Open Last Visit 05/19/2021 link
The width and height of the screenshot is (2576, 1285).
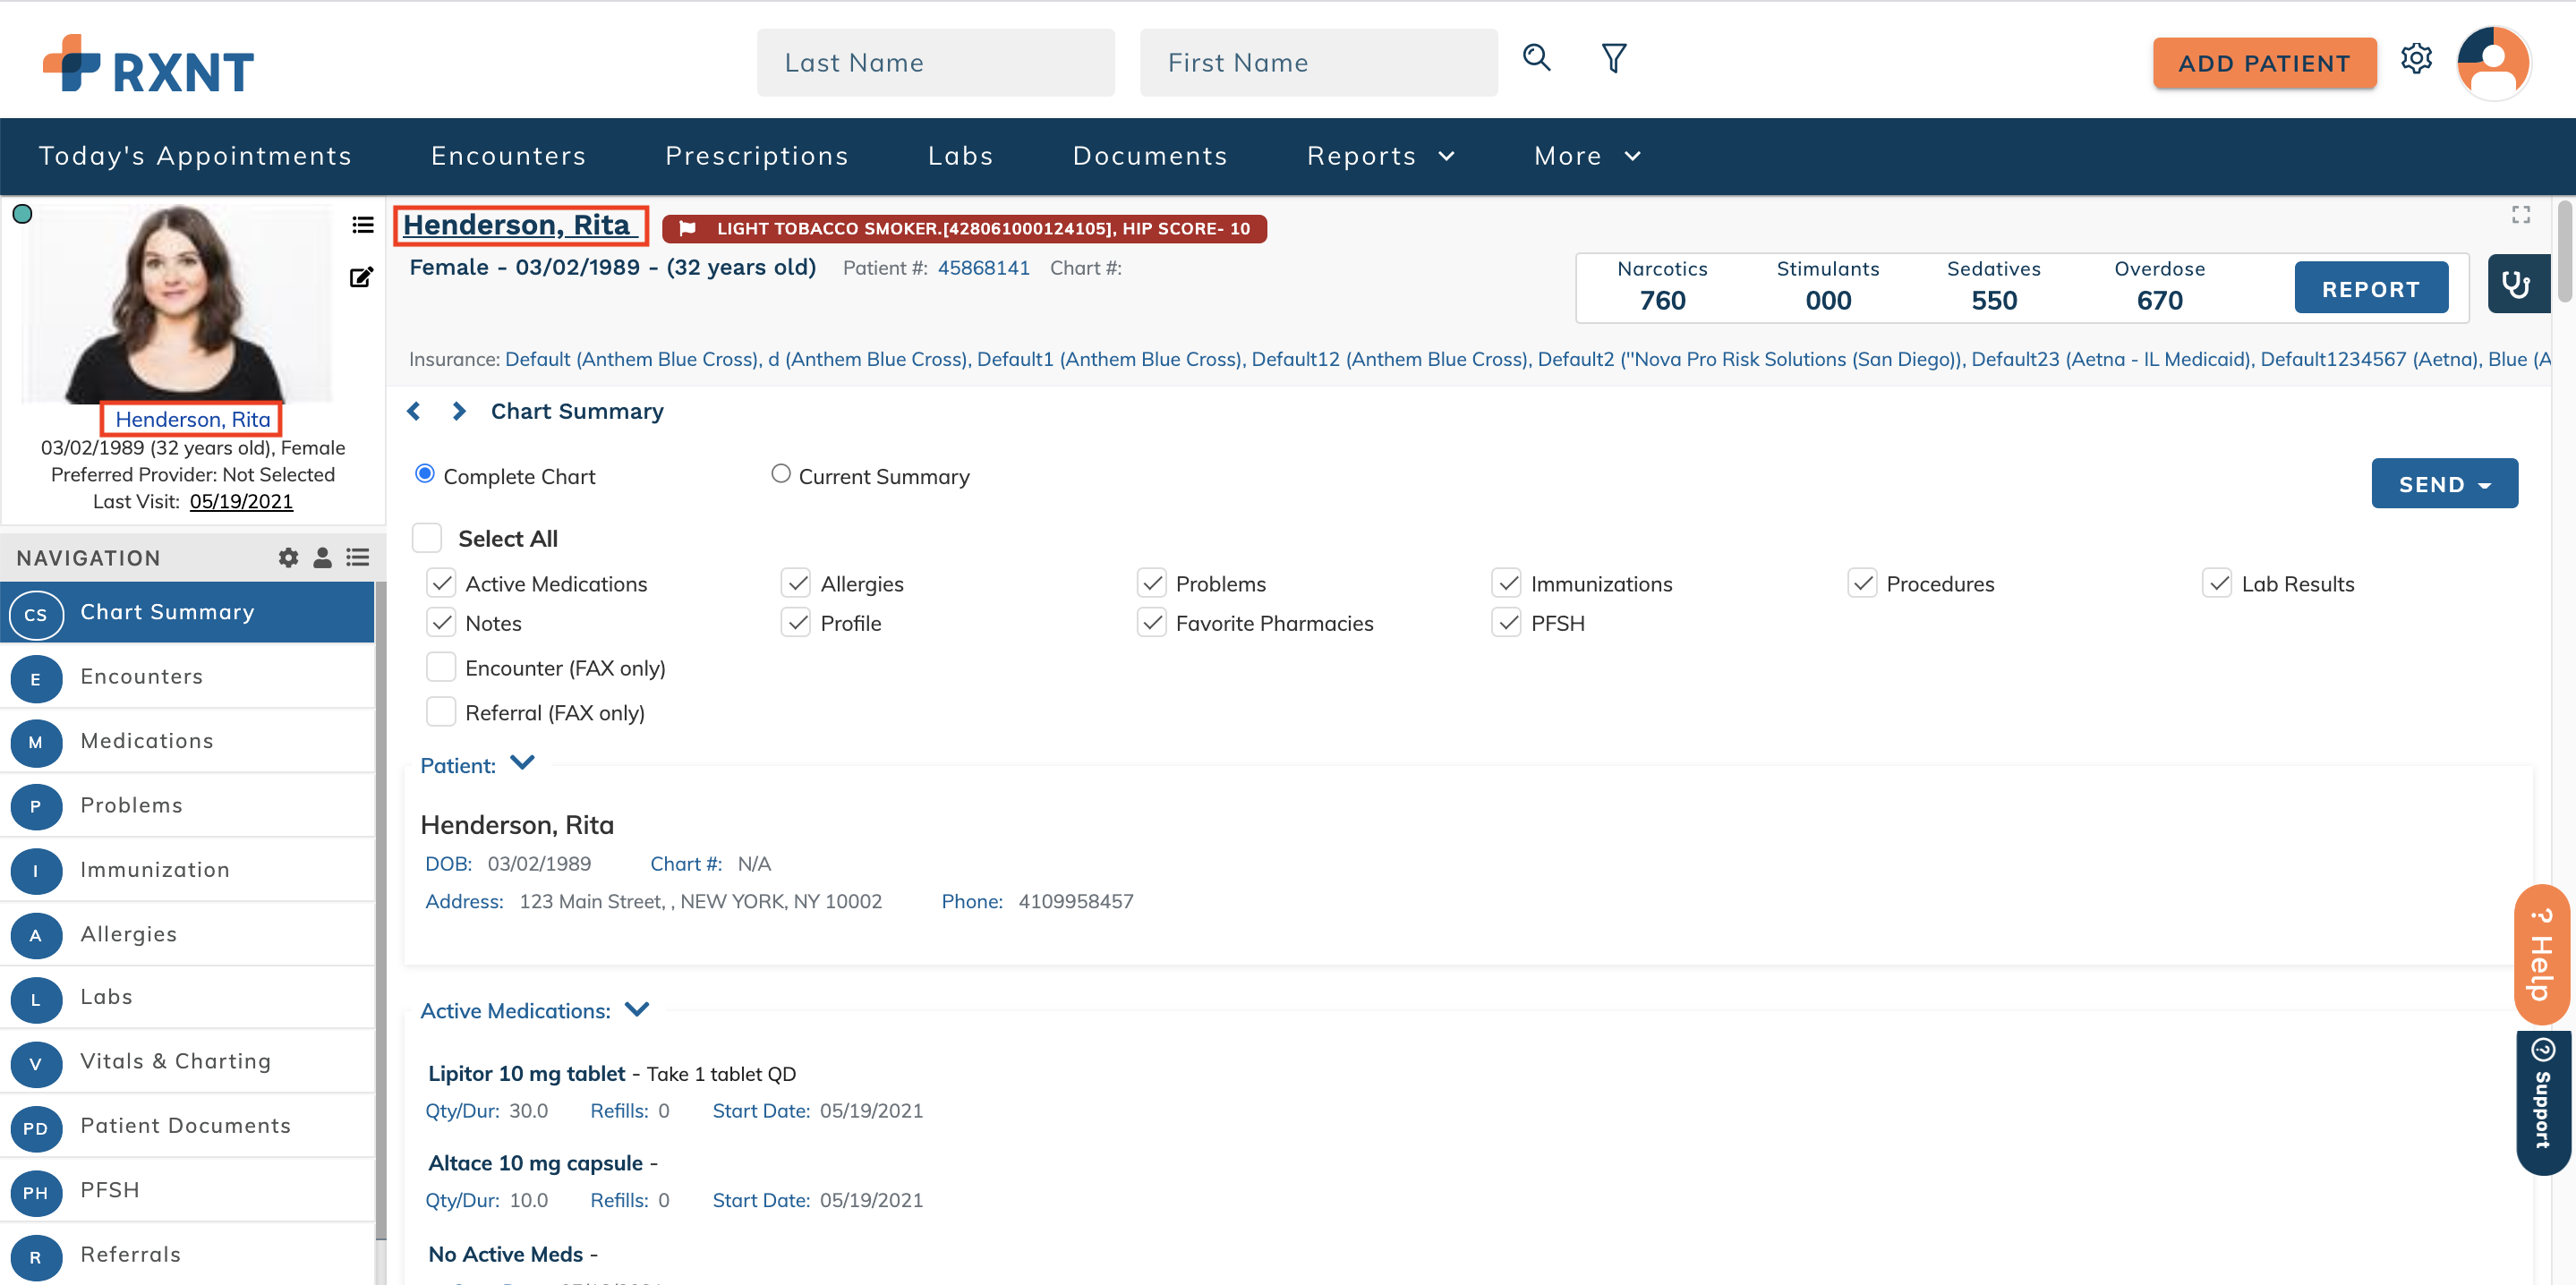pos(241,502)
